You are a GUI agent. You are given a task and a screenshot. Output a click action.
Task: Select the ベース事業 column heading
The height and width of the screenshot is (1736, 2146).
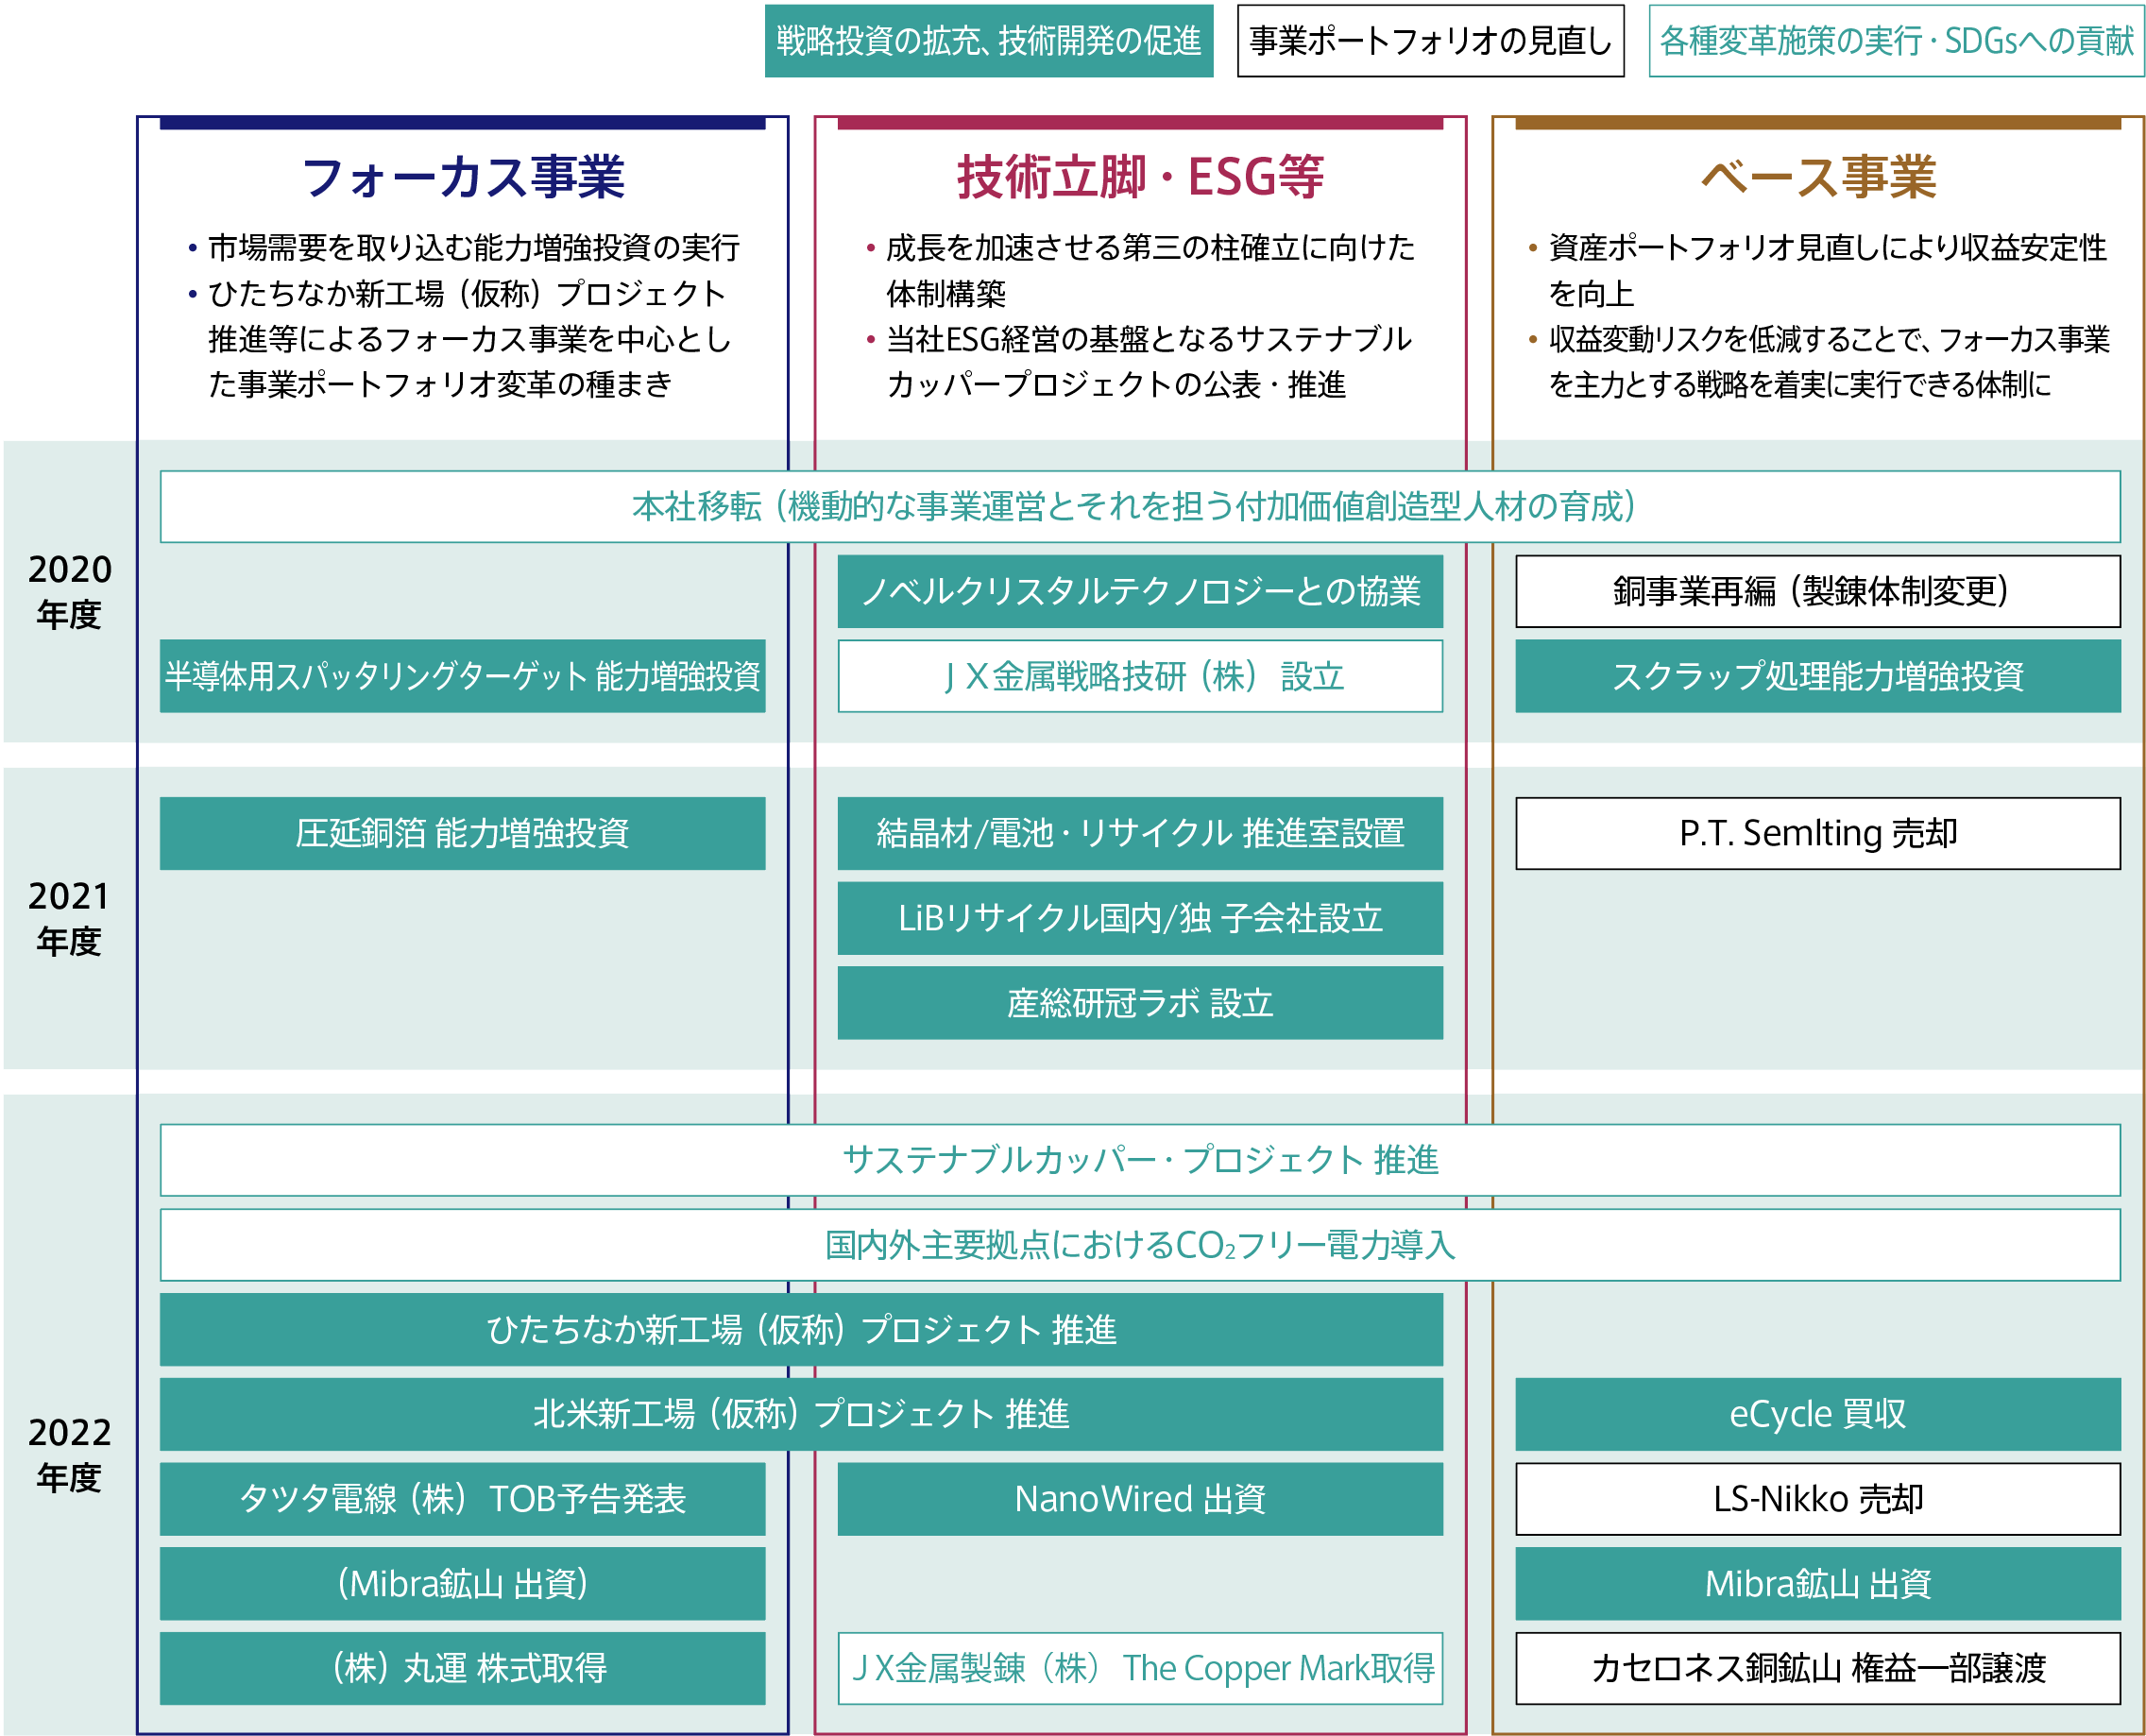coord(1818,177)
